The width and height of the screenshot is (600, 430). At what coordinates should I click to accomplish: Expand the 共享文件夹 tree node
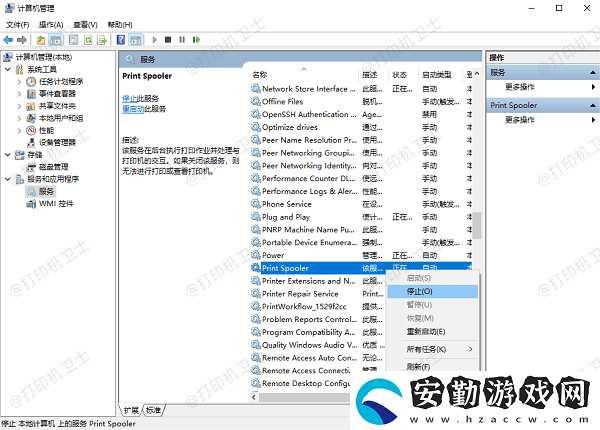(19, 106)
